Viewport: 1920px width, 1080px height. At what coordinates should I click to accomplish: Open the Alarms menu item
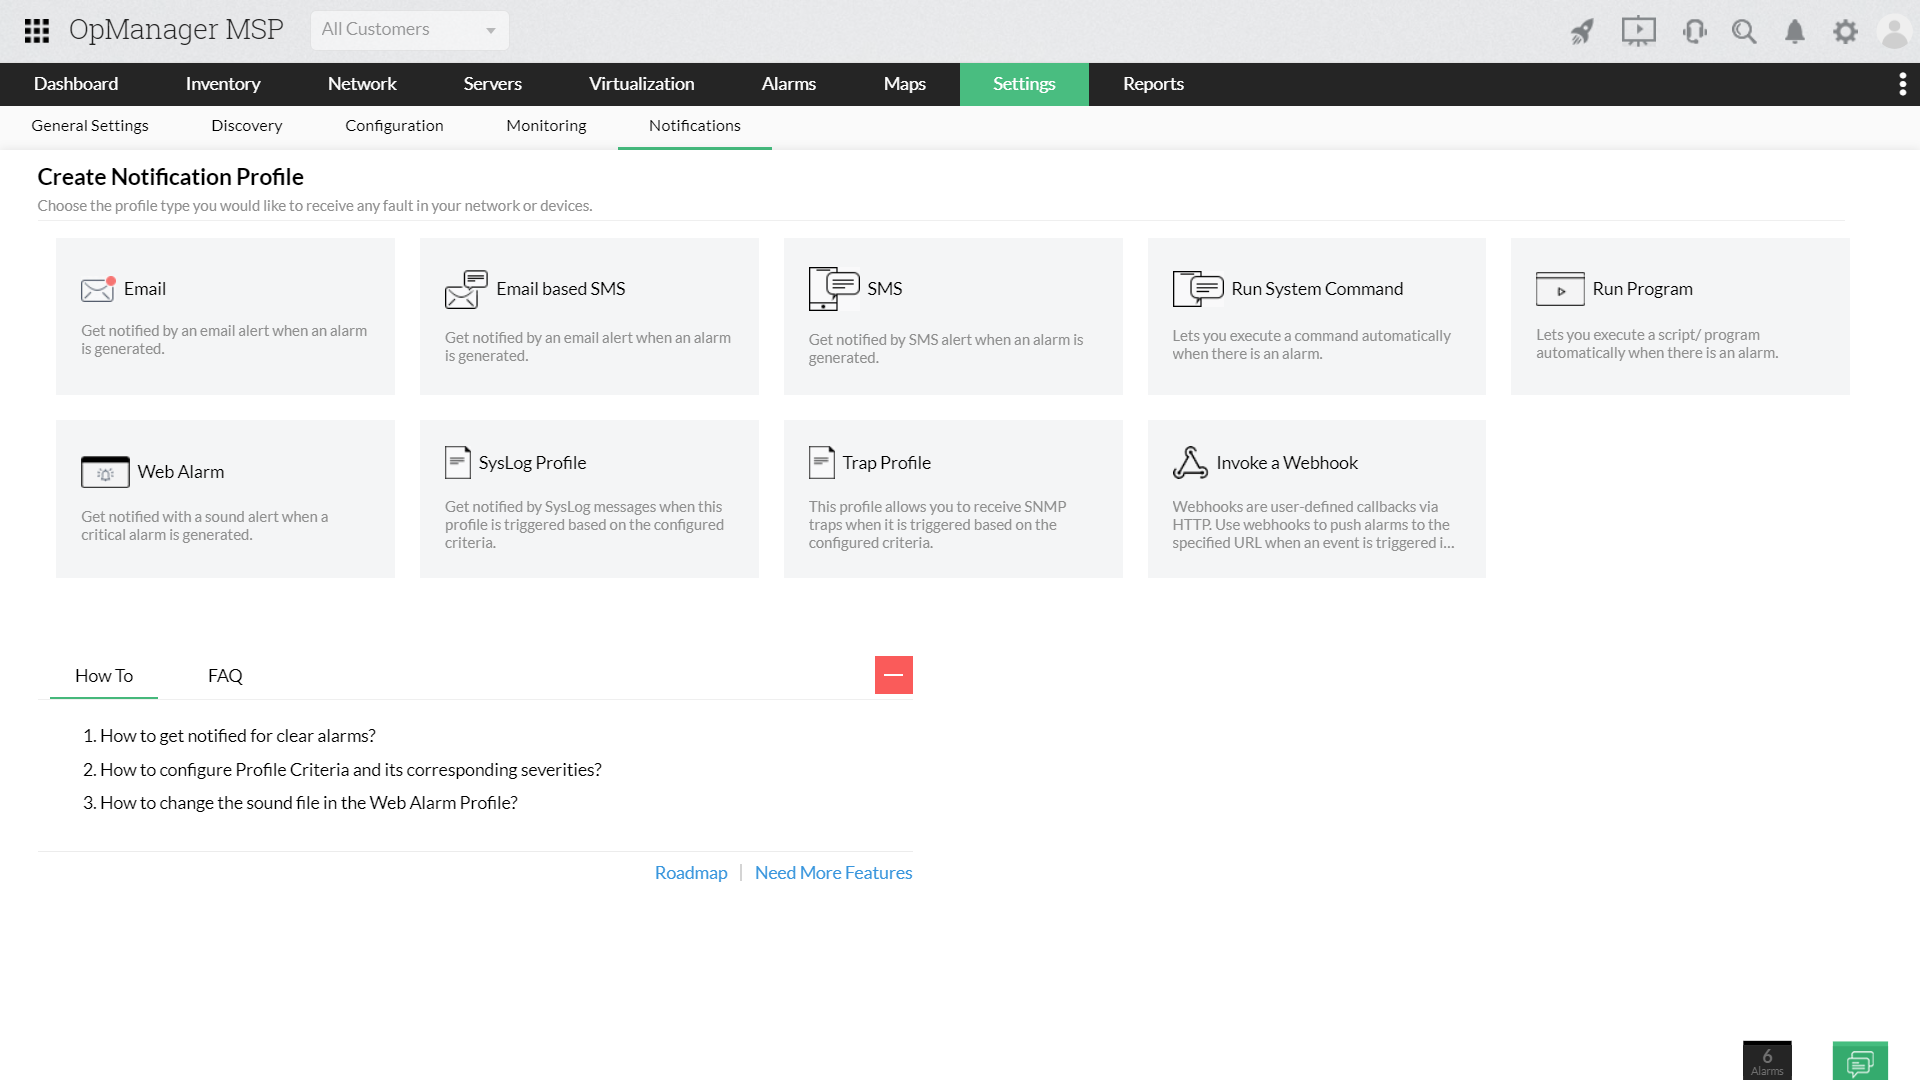pyautogui.click(x=788, y=84)
